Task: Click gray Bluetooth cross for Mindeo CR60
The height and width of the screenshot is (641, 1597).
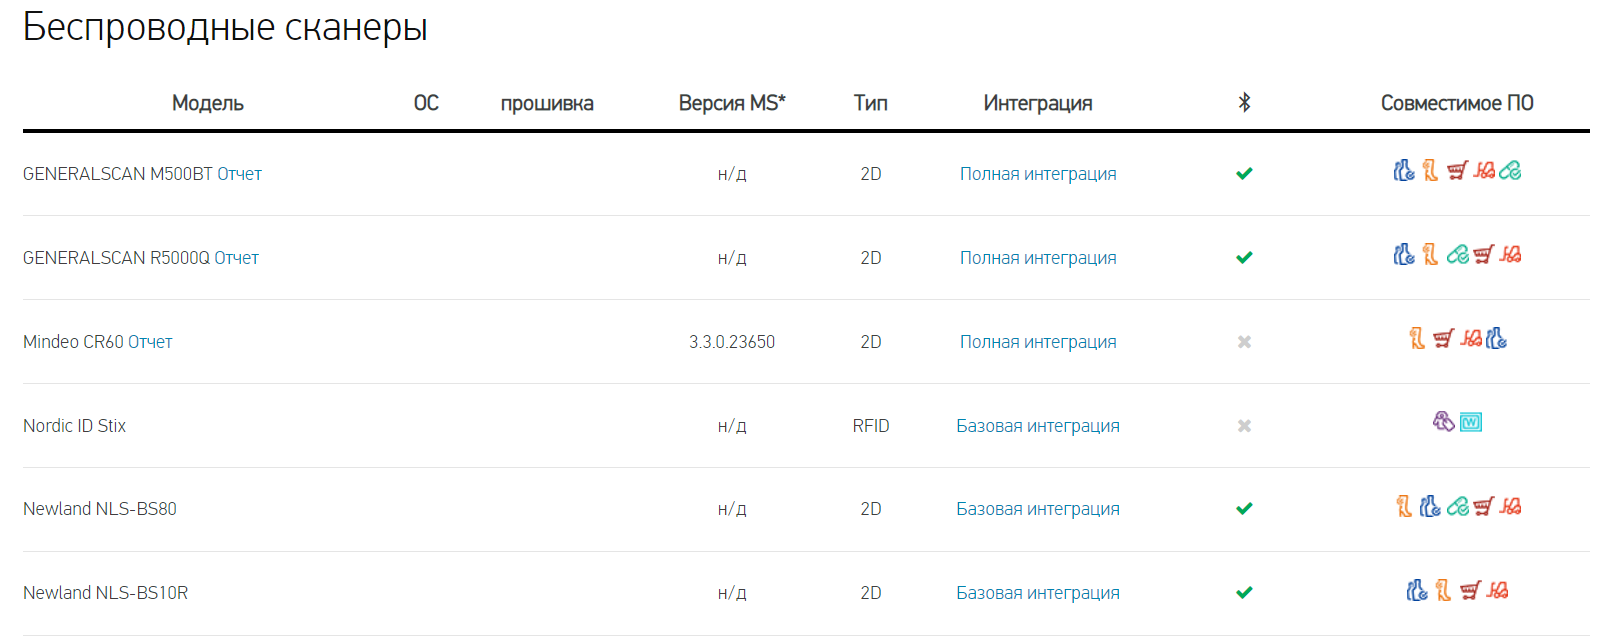Action: click(1244, 342)
